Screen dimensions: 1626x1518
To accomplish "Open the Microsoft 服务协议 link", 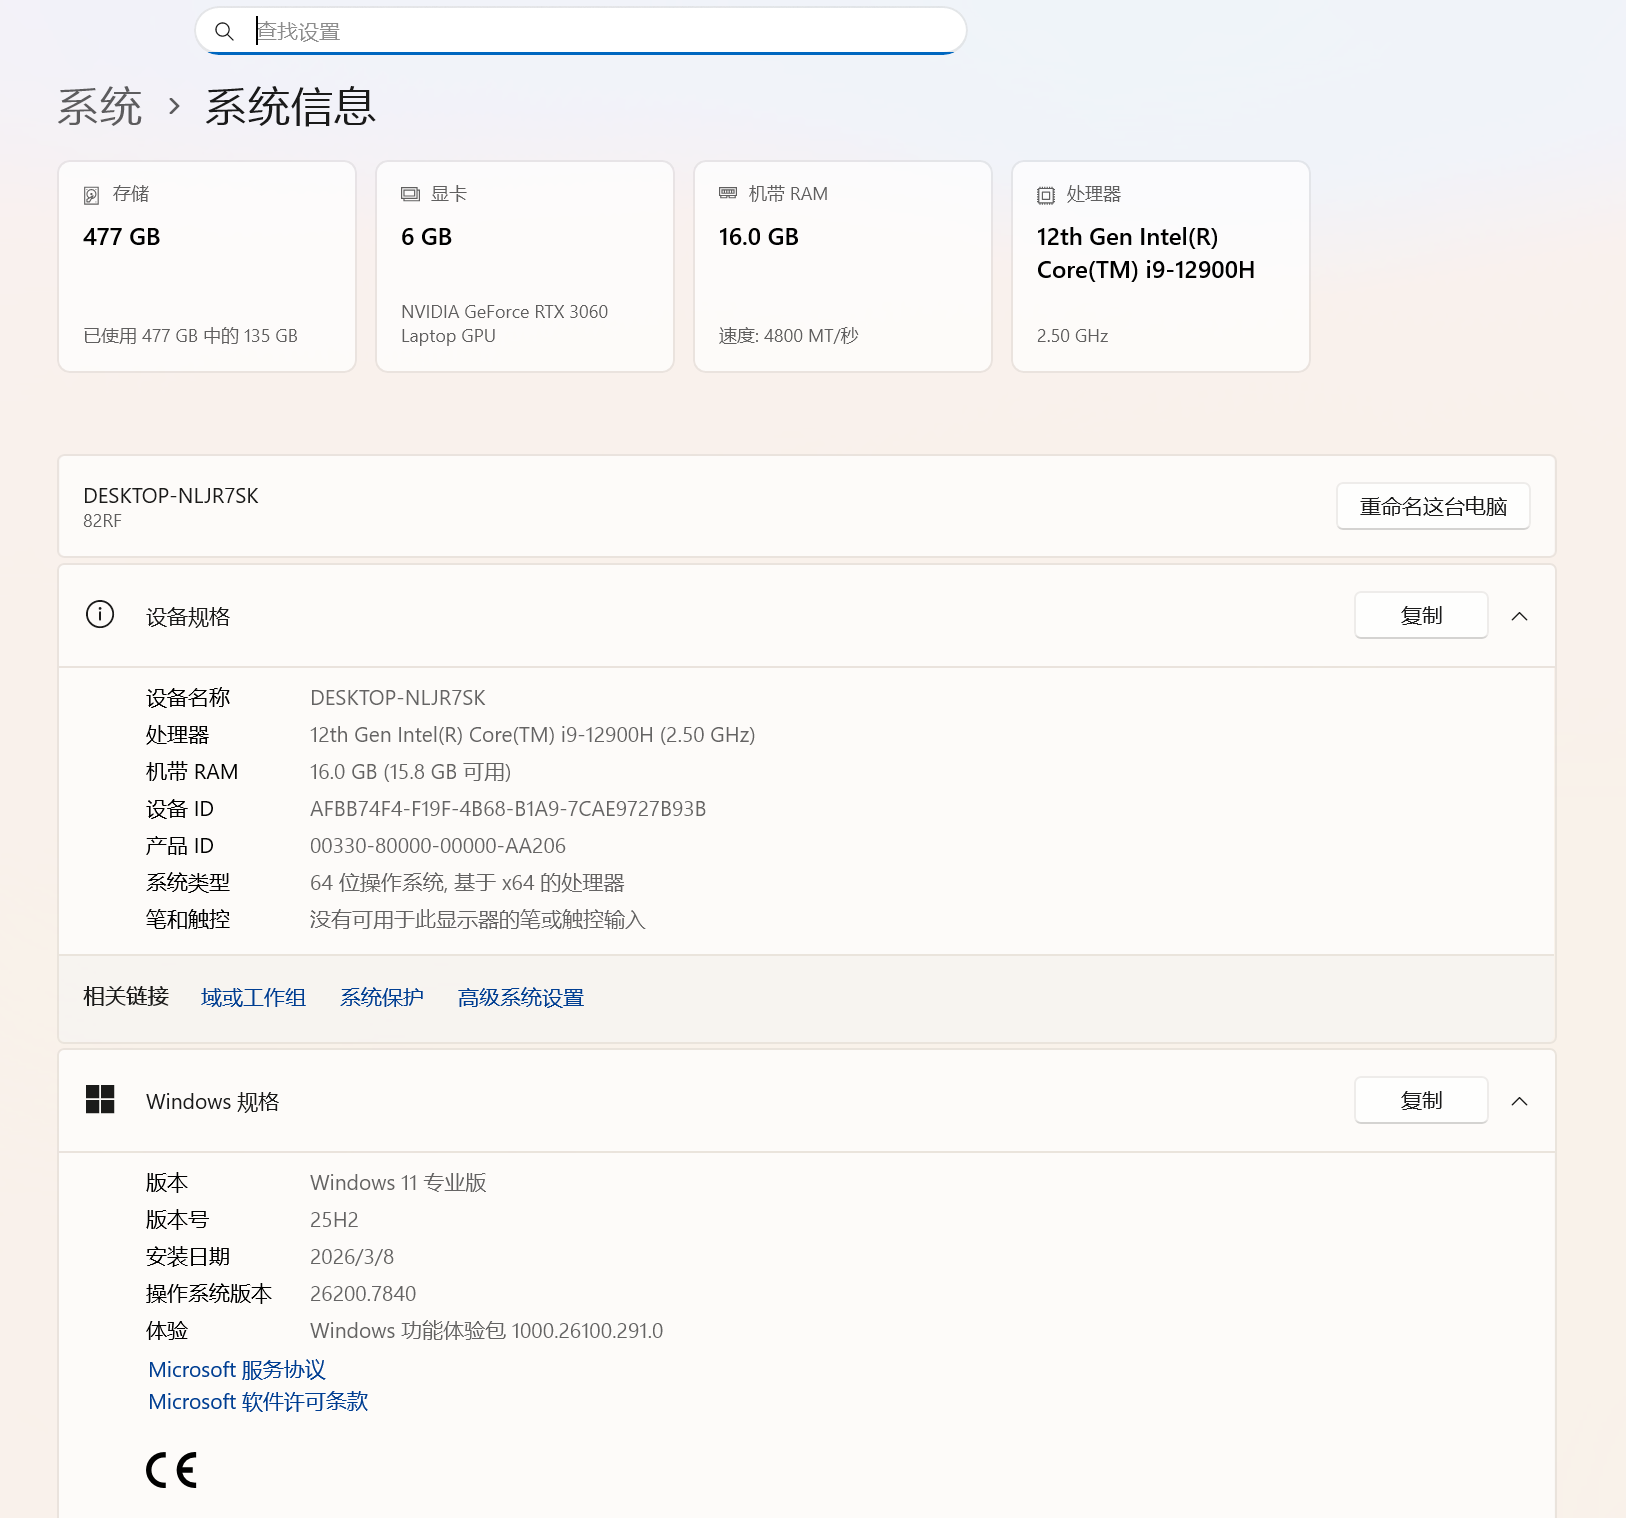I will pyautogui.click(x=237, y=1370).
